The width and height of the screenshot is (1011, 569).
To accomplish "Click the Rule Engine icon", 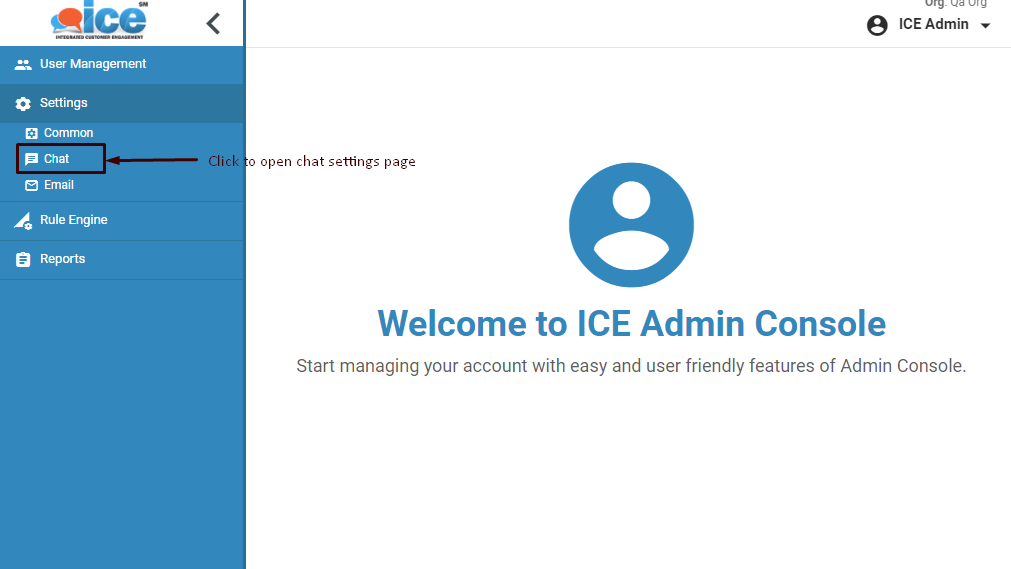I will pos(23,221).
